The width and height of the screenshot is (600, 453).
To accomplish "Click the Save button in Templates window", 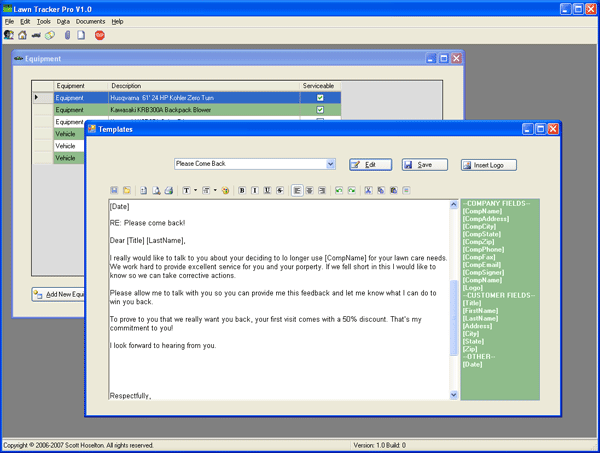I will [425, 164].
